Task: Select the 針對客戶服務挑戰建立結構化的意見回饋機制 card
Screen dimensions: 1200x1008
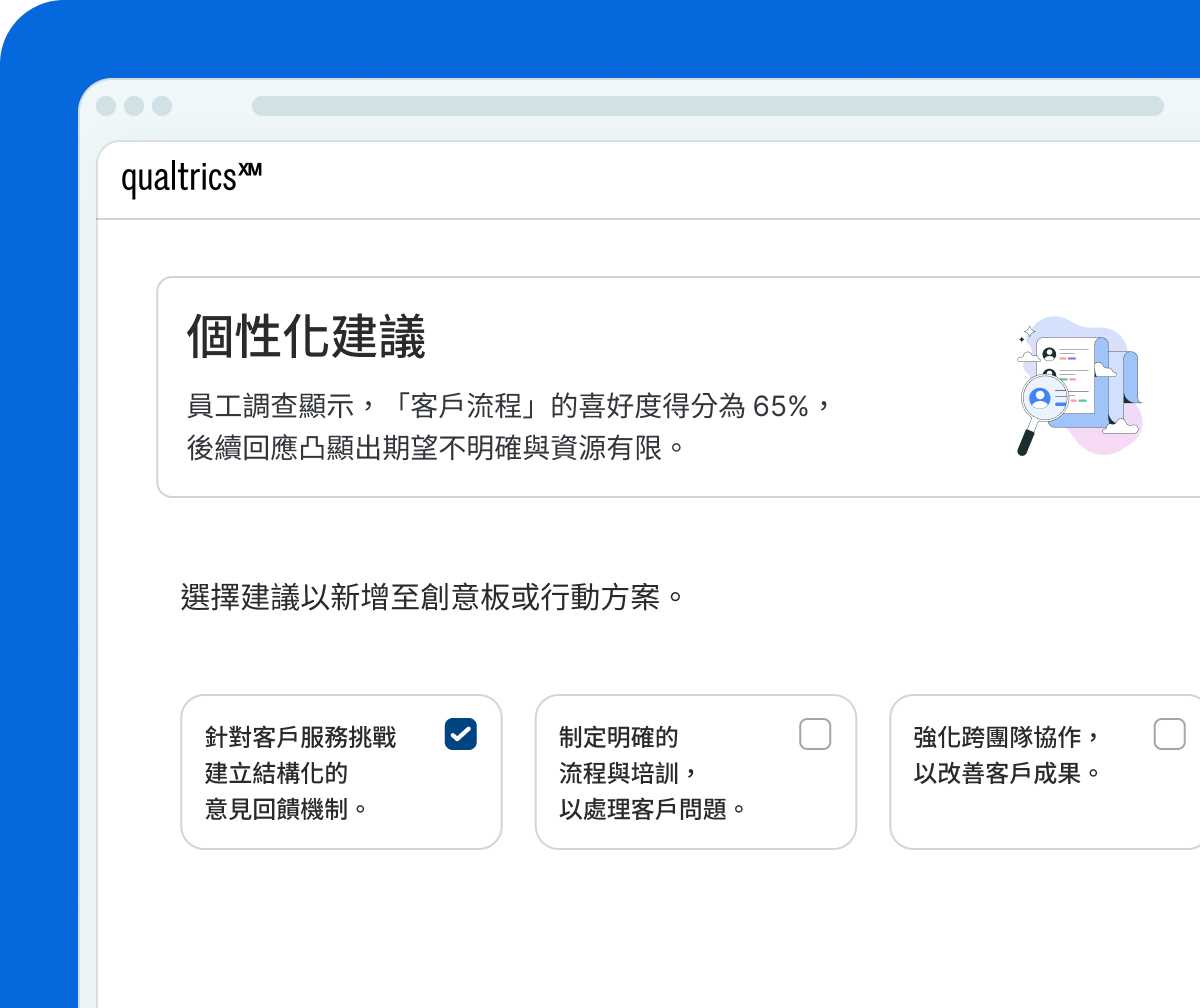Action: (341, 772)
